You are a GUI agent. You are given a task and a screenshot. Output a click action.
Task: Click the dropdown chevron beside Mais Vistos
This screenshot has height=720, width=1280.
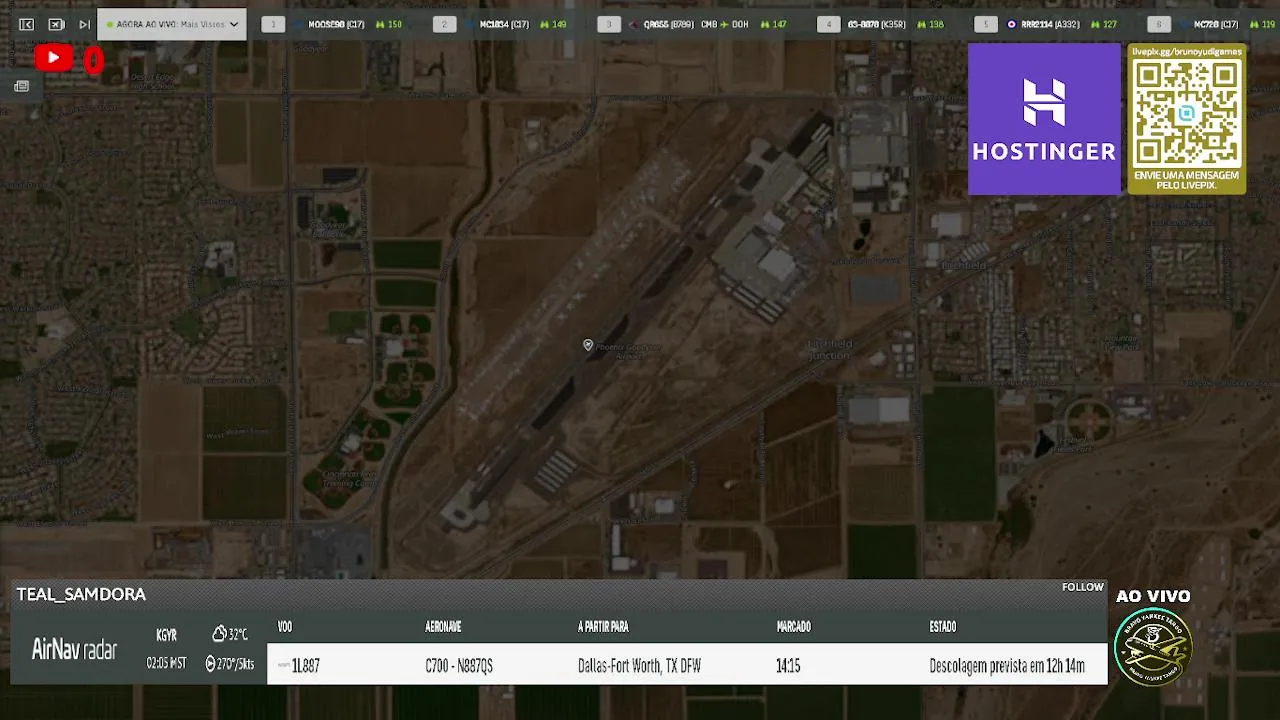[234, 24]
